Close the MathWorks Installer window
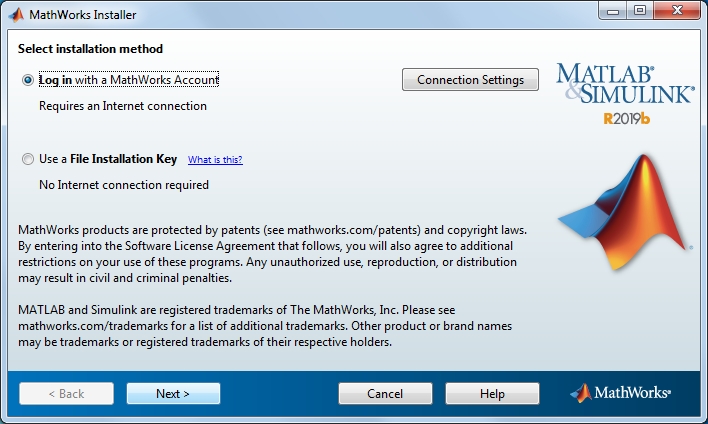708x424 pixels. (x=677, y=11)
